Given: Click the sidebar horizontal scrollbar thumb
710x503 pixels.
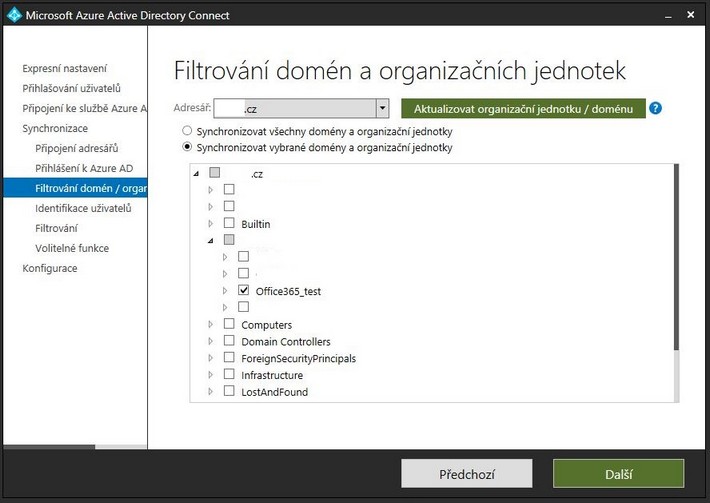Looking at the screenshot, I should [49, 447].
